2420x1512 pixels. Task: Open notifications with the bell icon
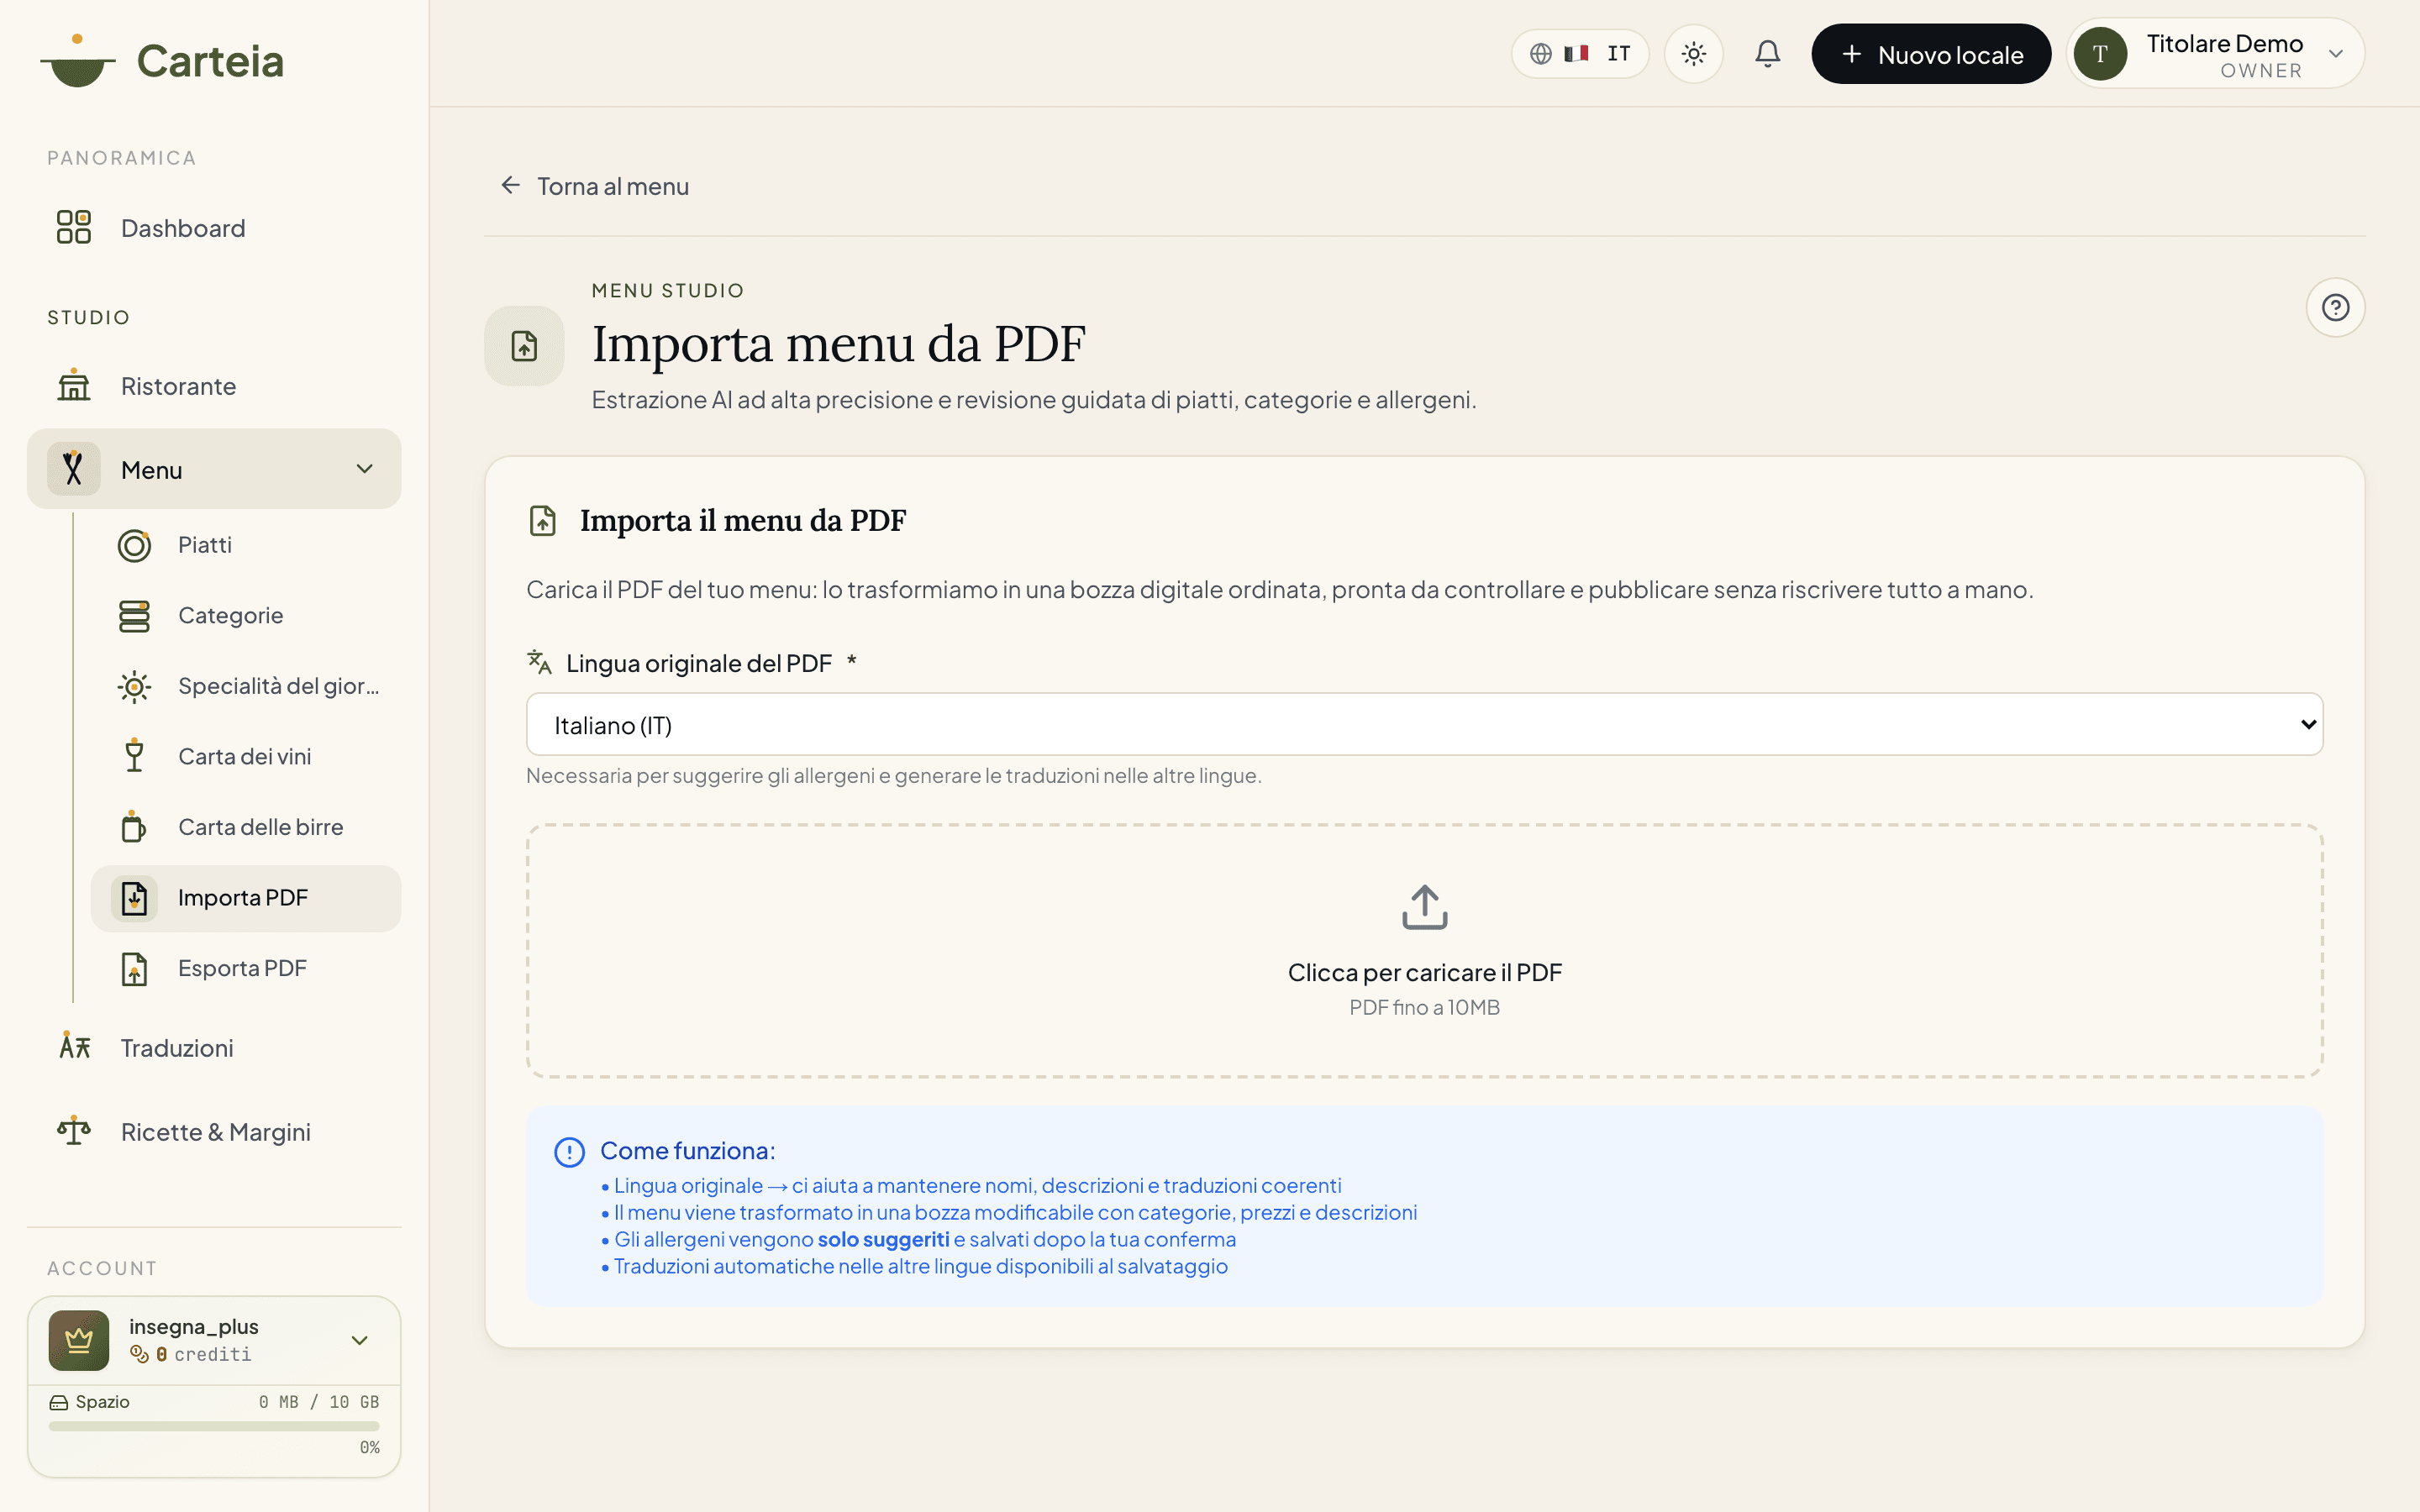pos(1767,54)
